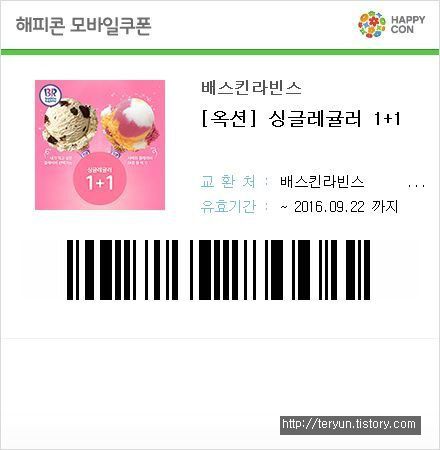Select the 배스킨라빈스 brand name heading
Viewport: 440px width, 450px height.
[x=251, y=88]
